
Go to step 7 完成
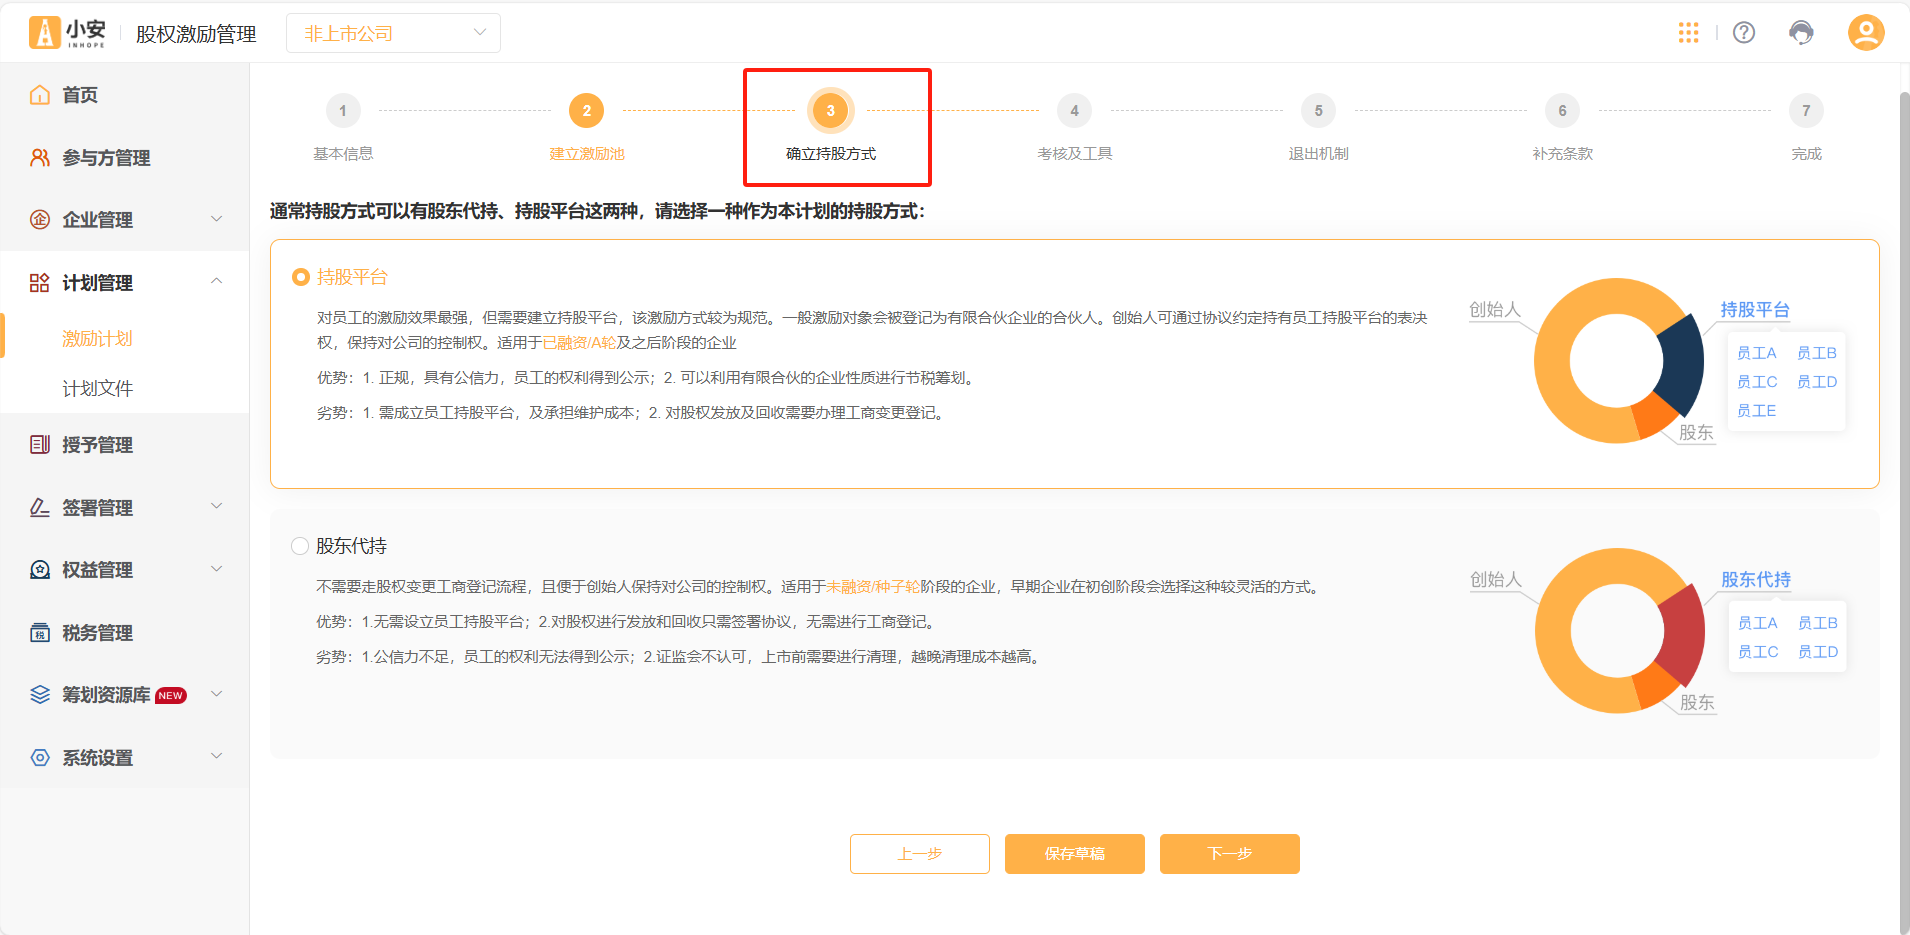(1806, 129)
